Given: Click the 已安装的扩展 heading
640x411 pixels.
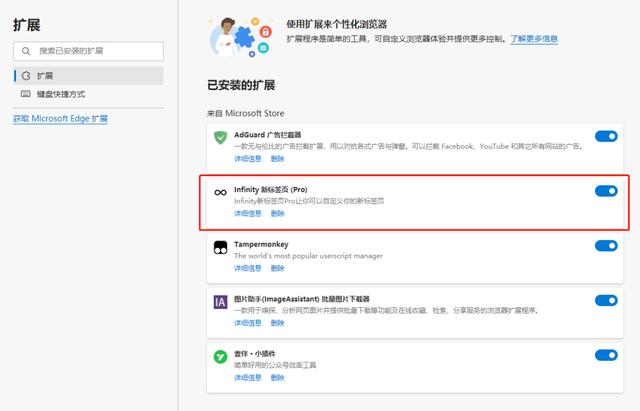Looking at the screenshot, I should [x=241, y=85].
